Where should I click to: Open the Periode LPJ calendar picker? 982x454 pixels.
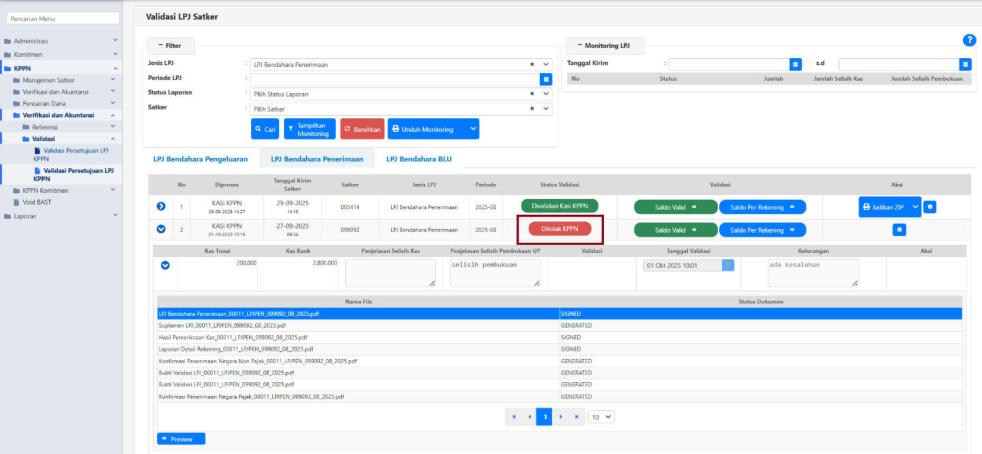tap(546, 78)
